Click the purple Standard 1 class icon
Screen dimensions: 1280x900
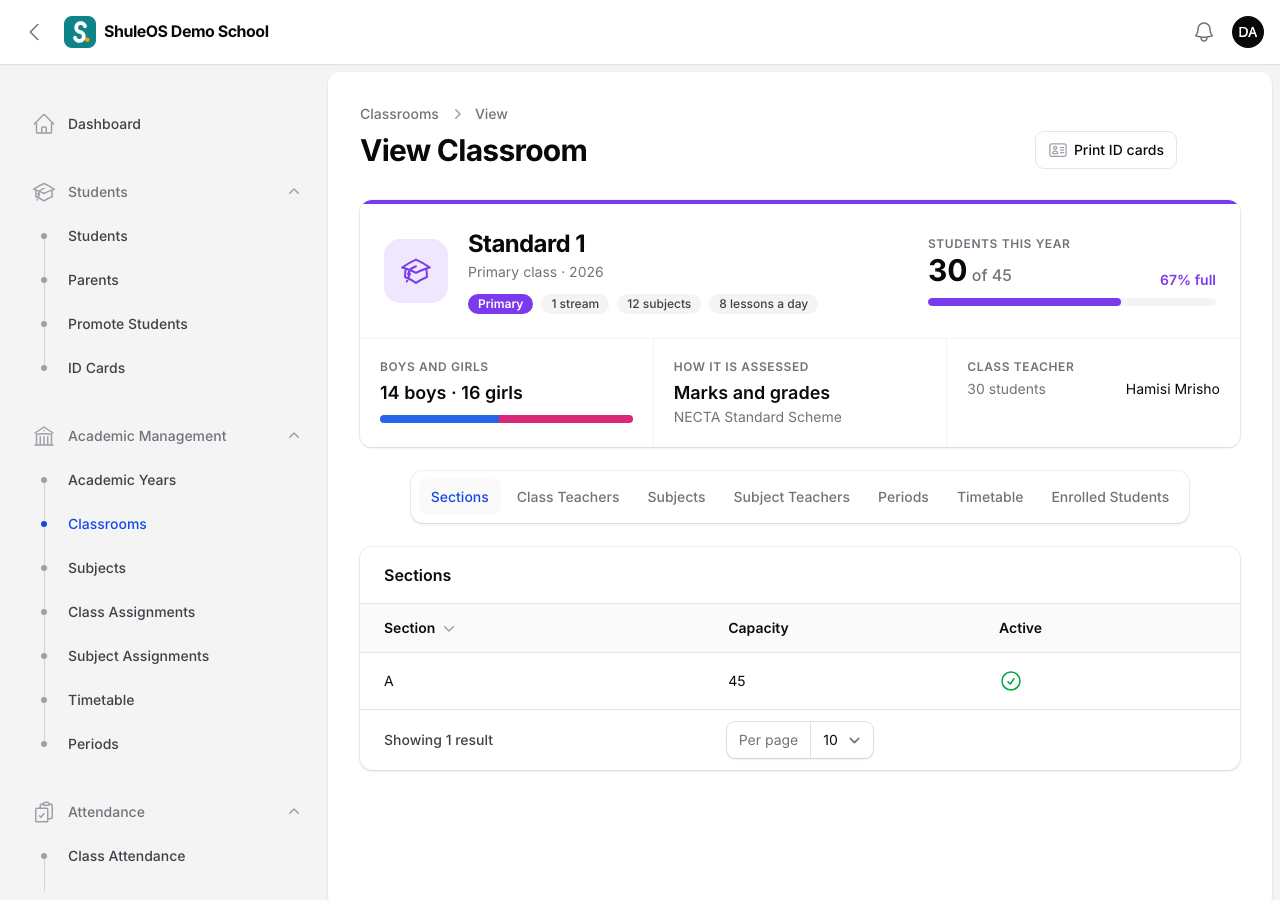(416, 271)
